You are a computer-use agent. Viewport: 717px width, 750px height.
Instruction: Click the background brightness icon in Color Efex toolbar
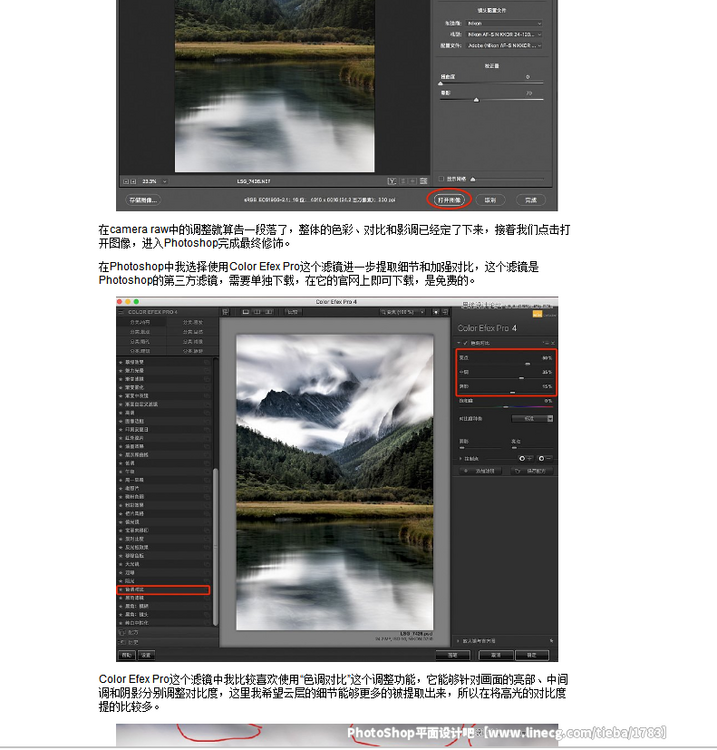(436, 312)
